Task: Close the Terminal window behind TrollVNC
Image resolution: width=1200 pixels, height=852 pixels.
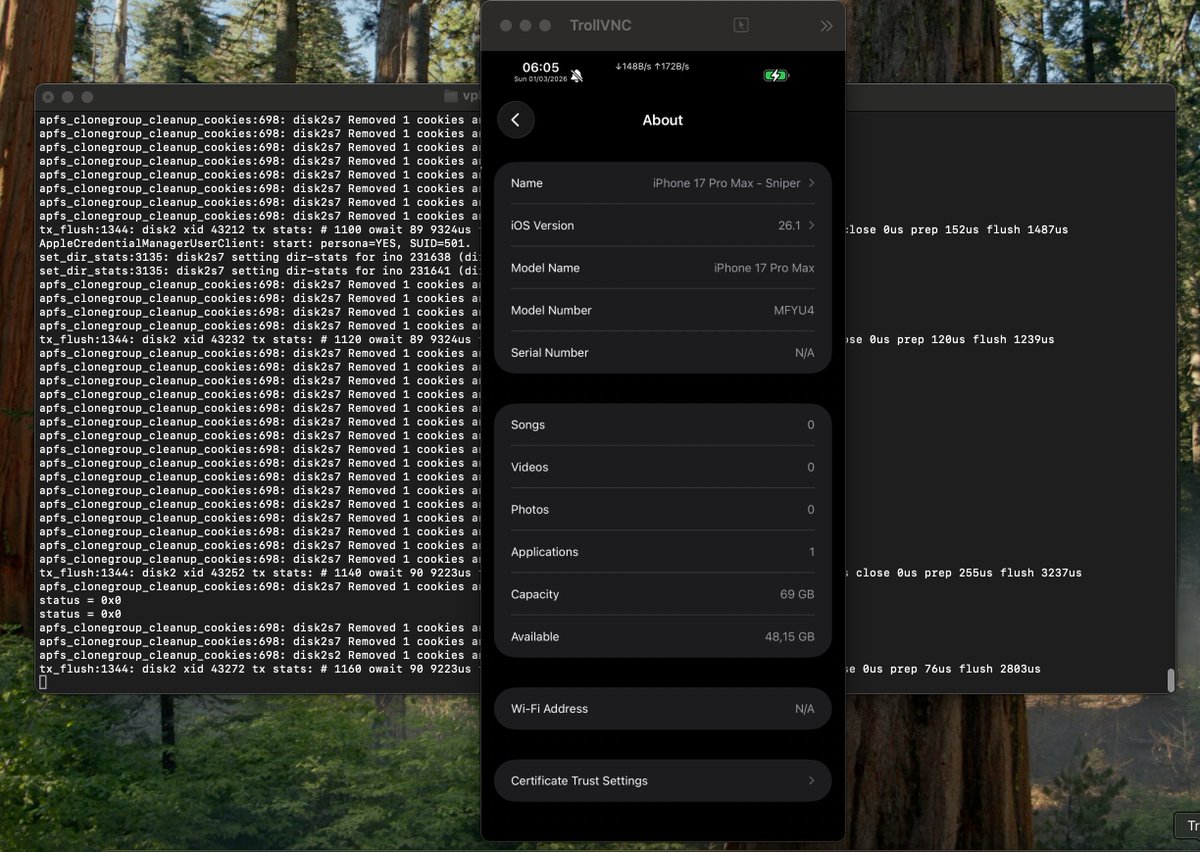Action: click(x=47, y=97)
